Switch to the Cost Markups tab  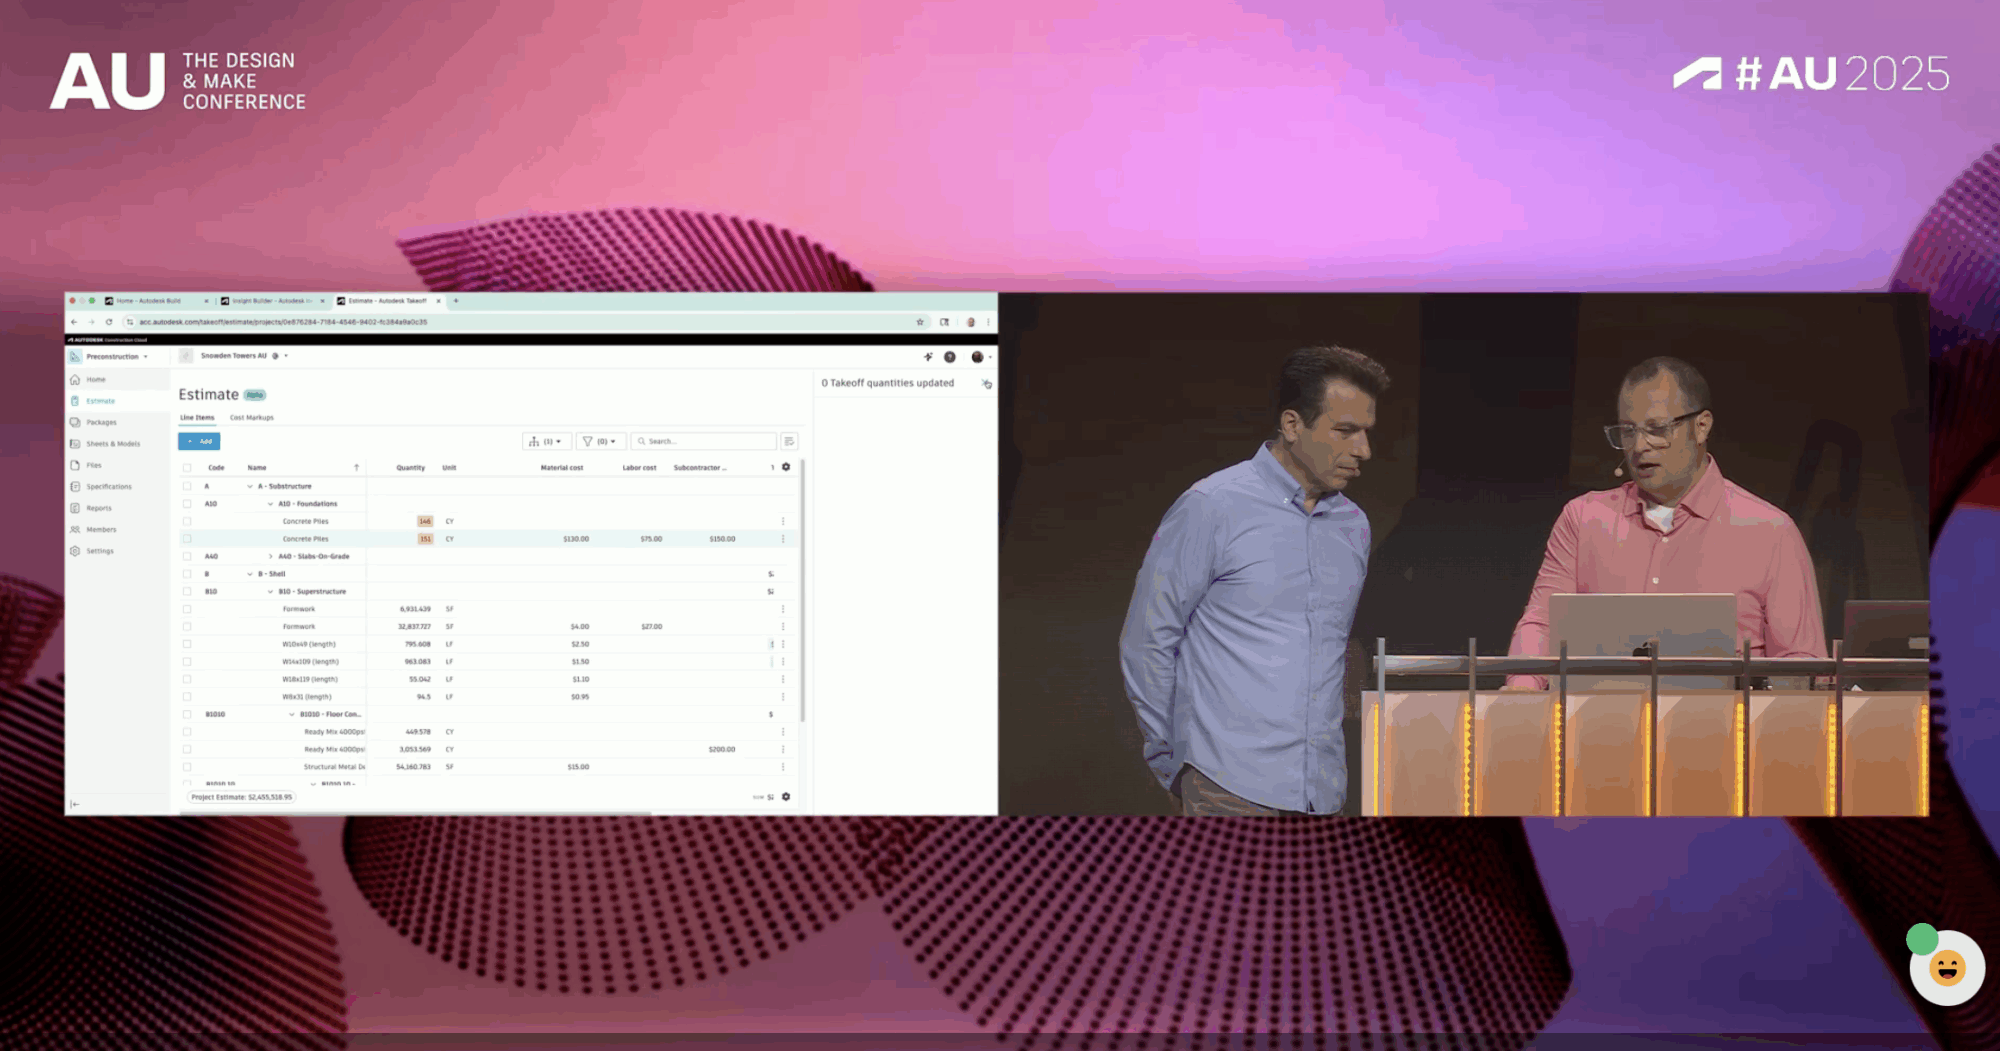pyautogui.click(x=252, y=418)
